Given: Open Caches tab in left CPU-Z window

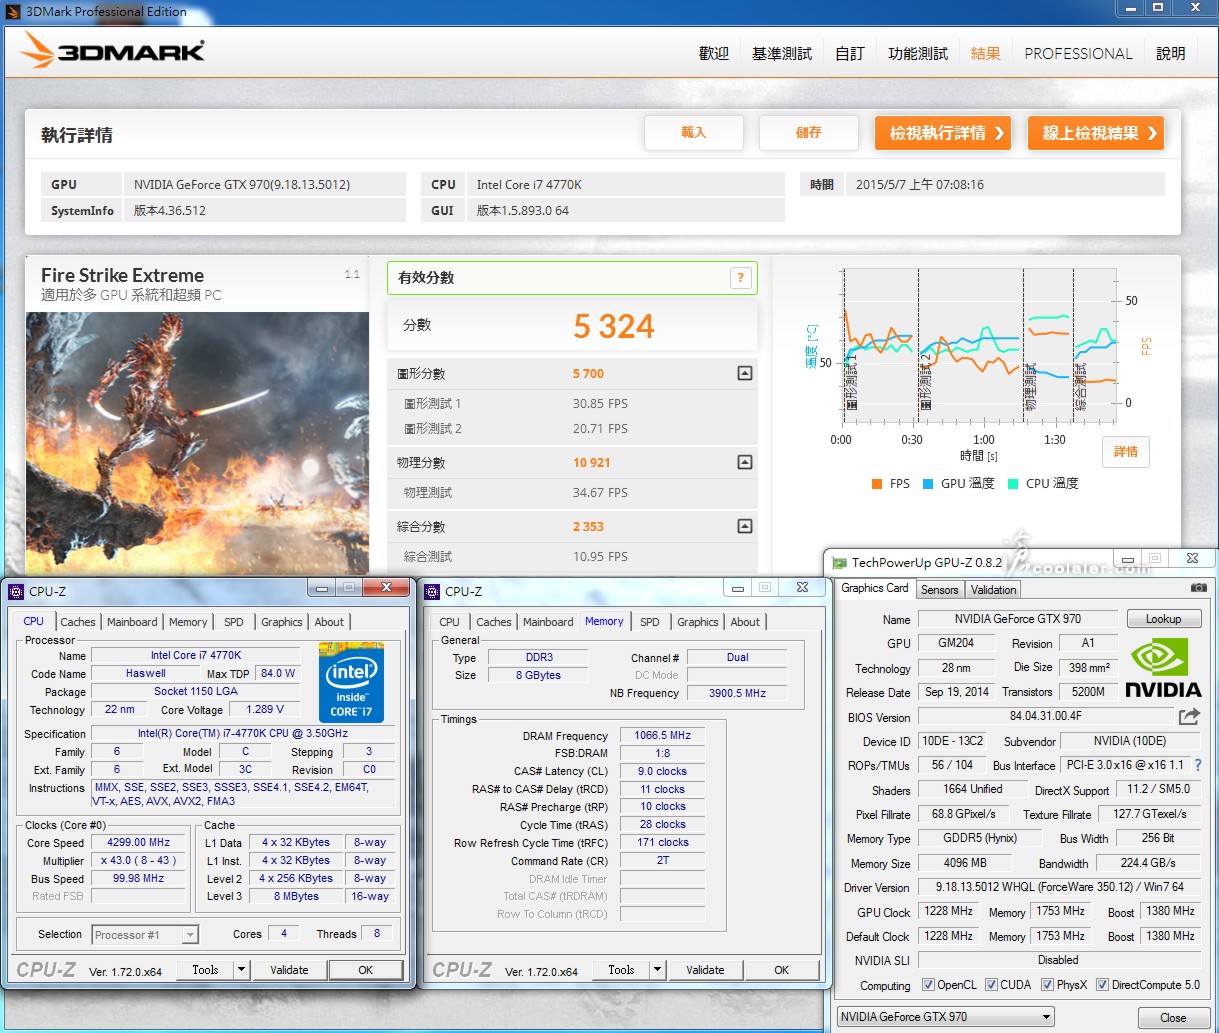Looking at the screenshot, I should (78, 622).
